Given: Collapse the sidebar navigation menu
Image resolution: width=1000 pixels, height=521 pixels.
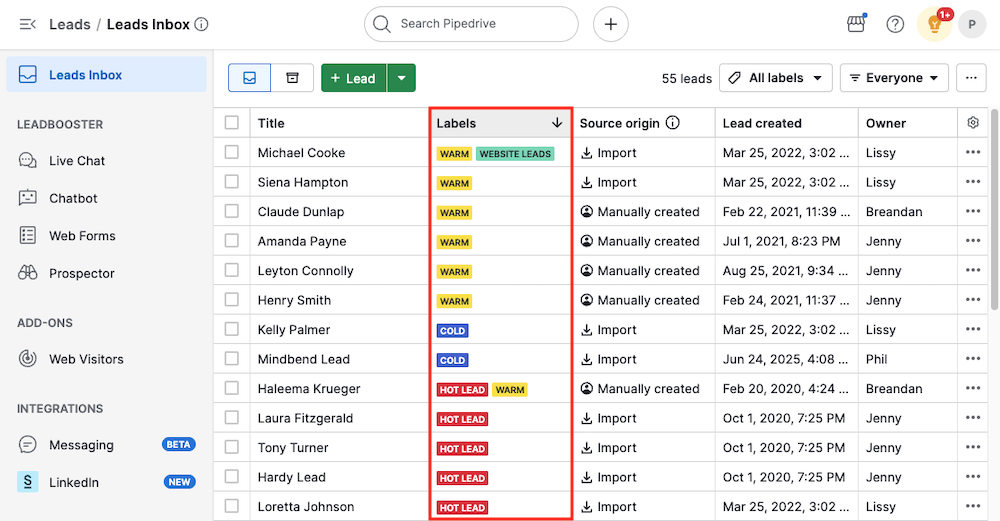Looking at the screenshot, I should (x=27, y=24).
